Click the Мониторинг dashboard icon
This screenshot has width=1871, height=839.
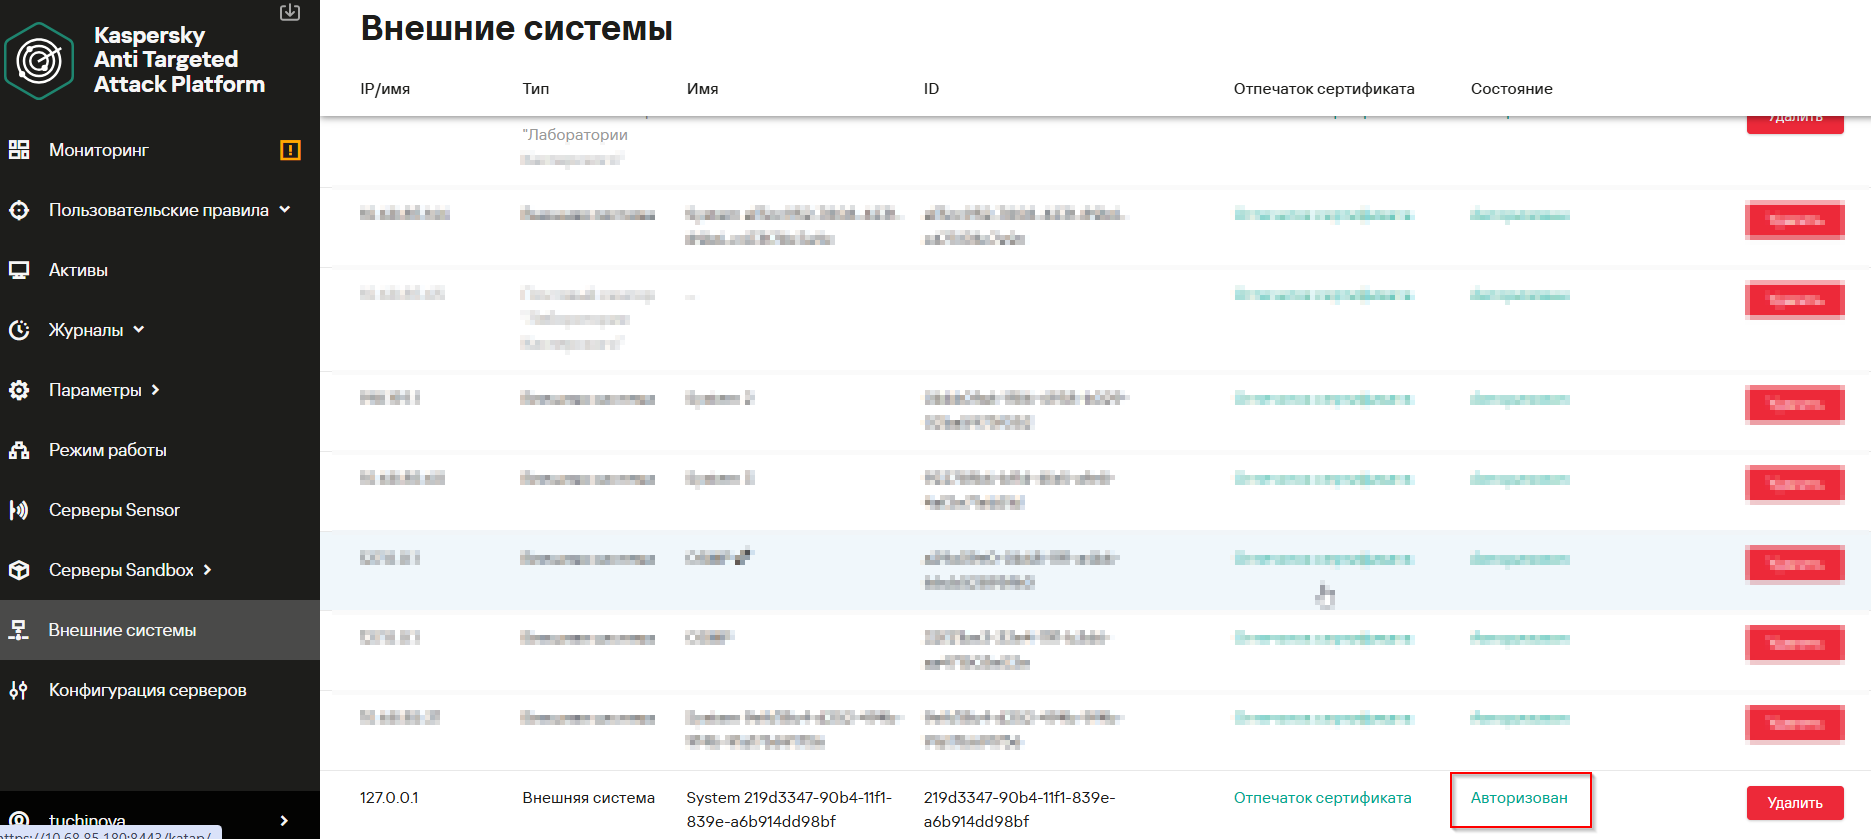point(19,150)
